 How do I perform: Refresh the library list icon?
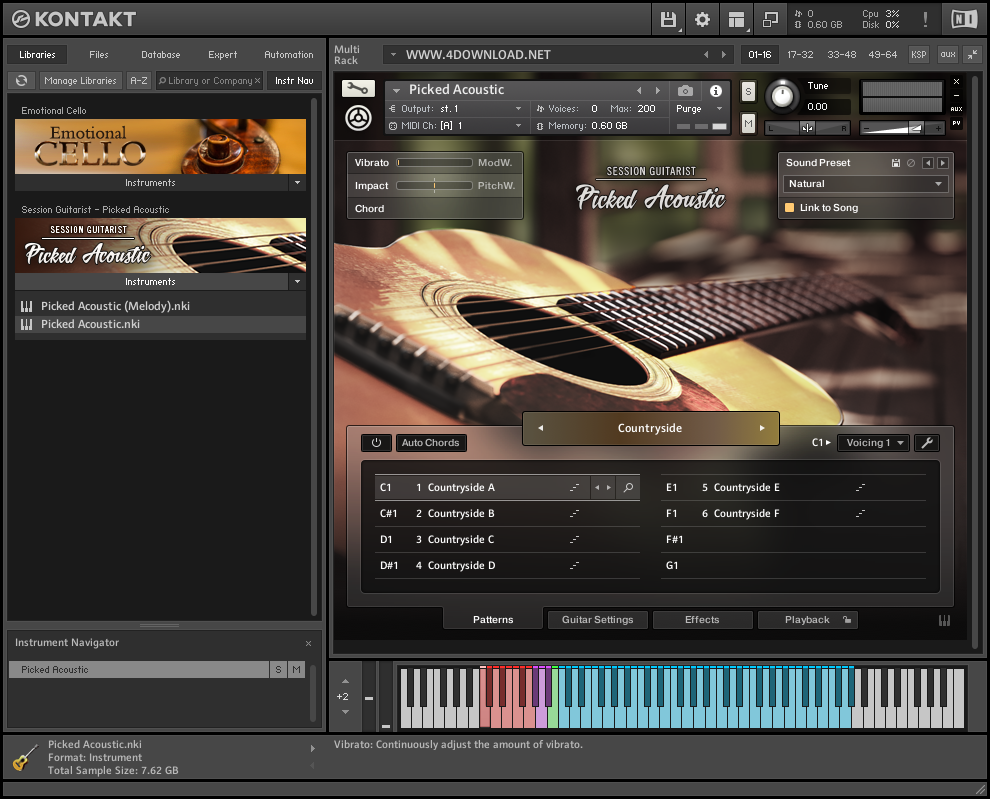(x=21, y=80)
